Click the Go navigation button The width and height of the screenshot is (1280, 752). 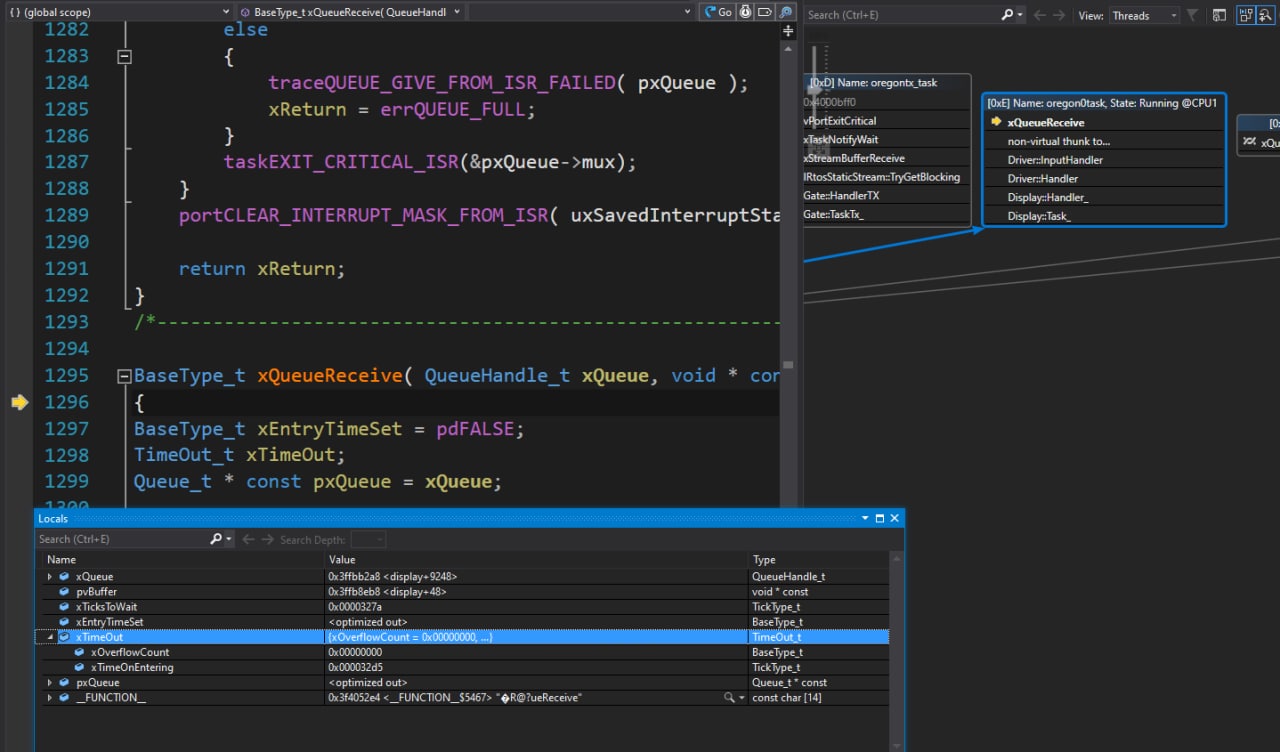pos(718,13)
